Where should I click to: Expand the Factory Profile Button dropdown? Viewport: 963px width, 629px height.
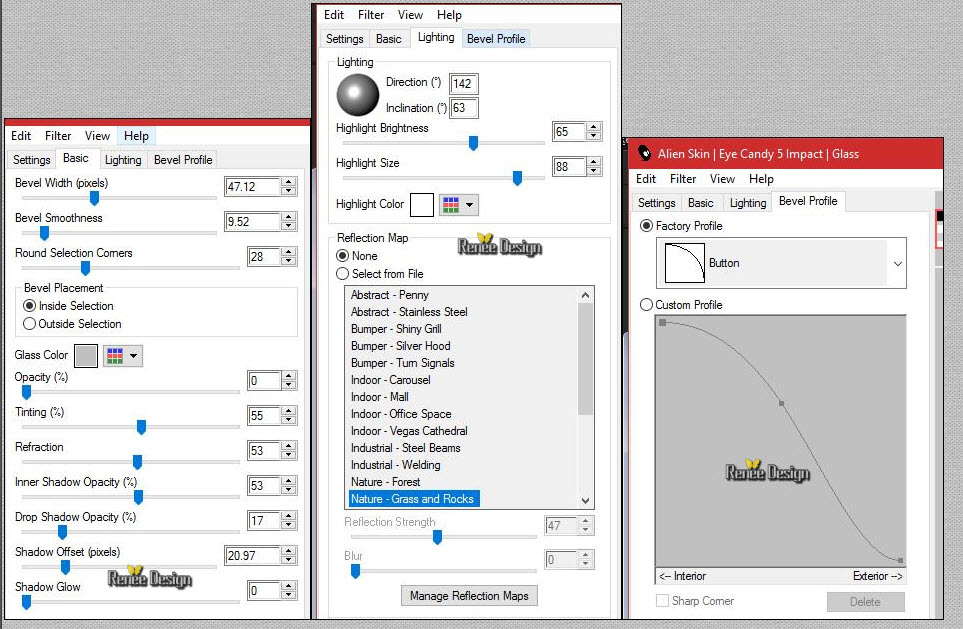[897, 264]
